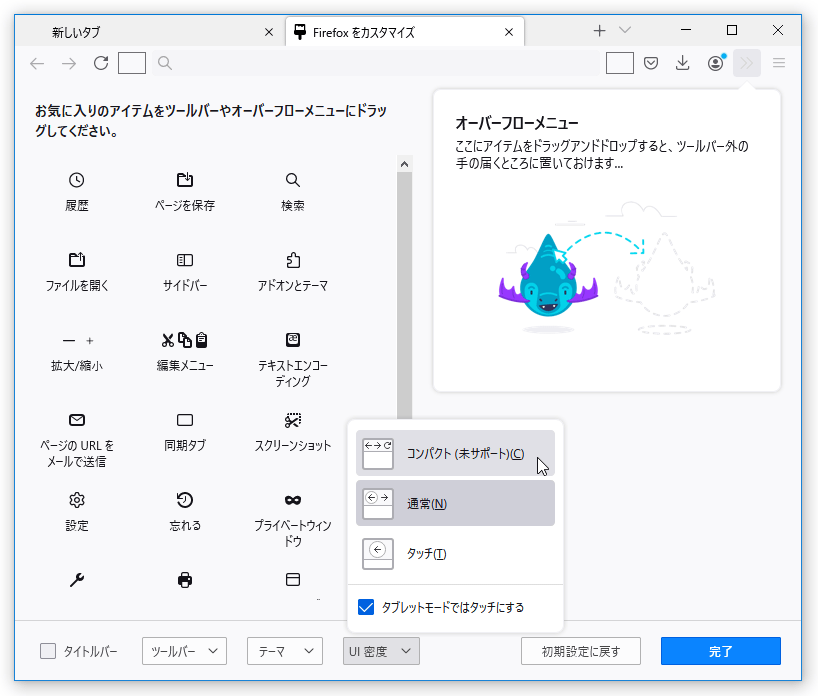Click the window-shaped icon beside the printer icon
Image resolution: width=818 pixels, height=696 pixels.
[x=293, y=580]
